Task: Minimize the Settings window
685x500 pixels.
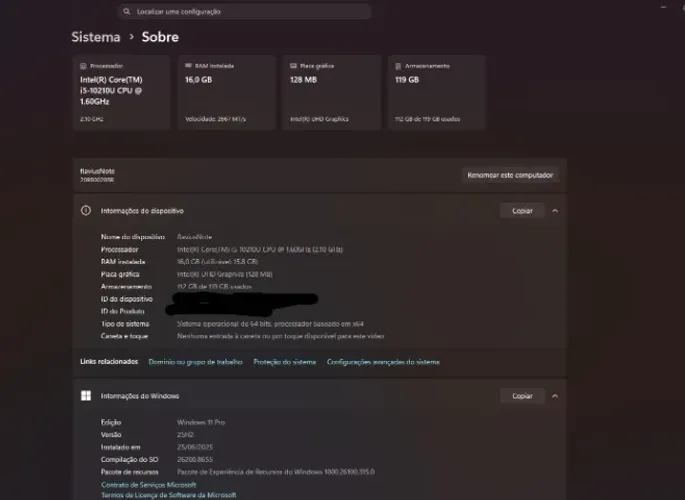Action: pos(664,7)
